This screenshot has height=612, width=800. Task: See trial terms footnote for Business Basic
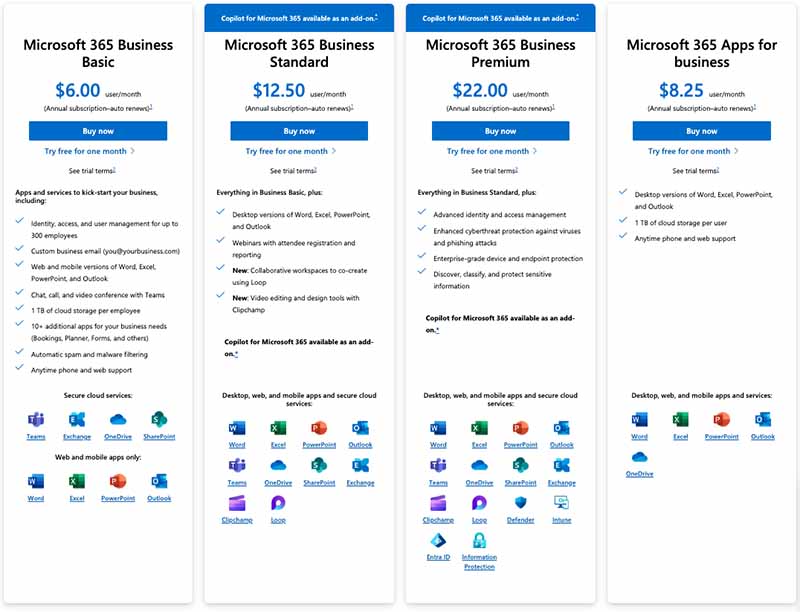(x=115, y=170)
